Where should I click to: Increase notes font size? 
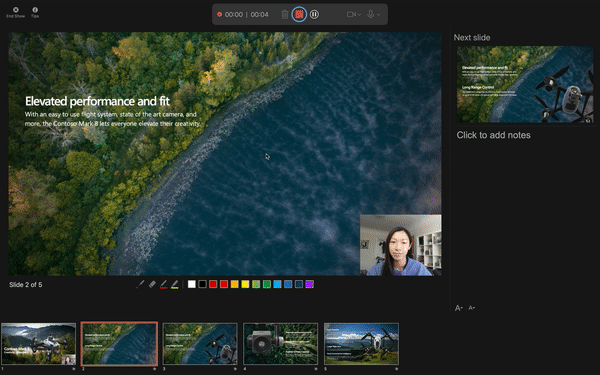[458, 308]
